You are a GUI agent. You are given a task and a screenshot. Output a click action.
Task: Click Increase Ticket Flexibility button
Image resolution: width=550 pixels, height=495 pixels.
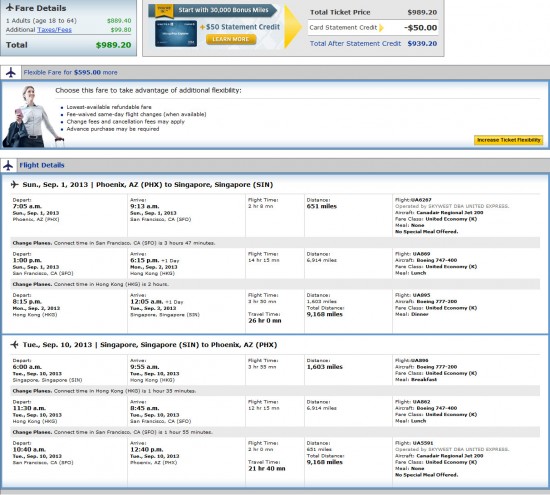pos(508,140)
